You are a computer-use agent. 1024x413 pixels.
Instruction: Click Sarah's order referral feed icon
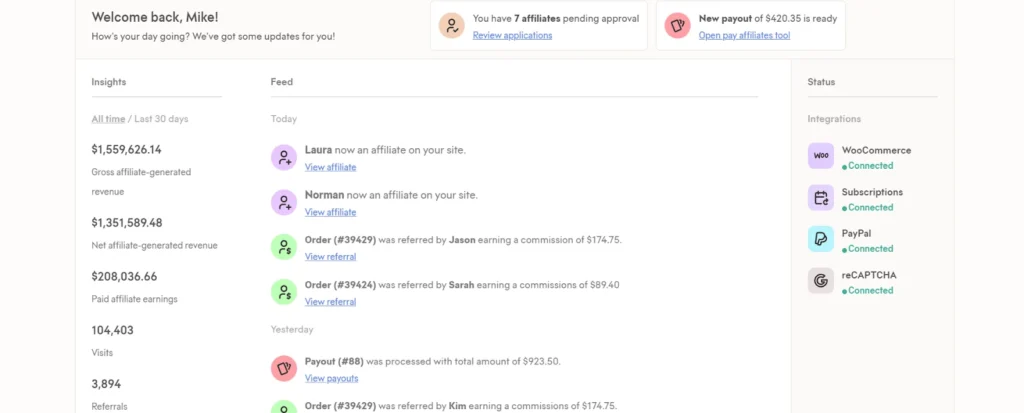click(284, 292)
